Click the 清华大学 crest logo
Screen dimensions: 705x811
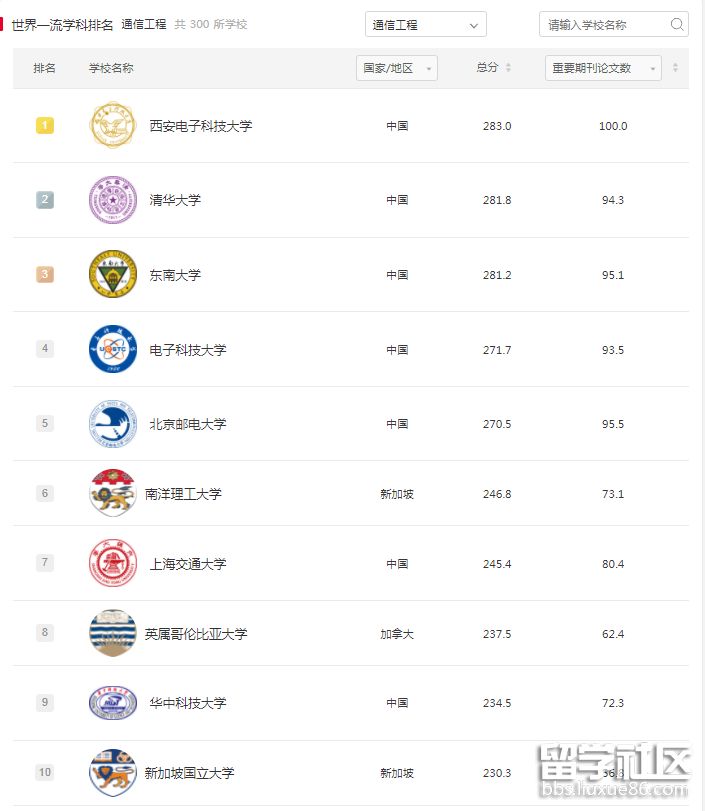point(112,199)
